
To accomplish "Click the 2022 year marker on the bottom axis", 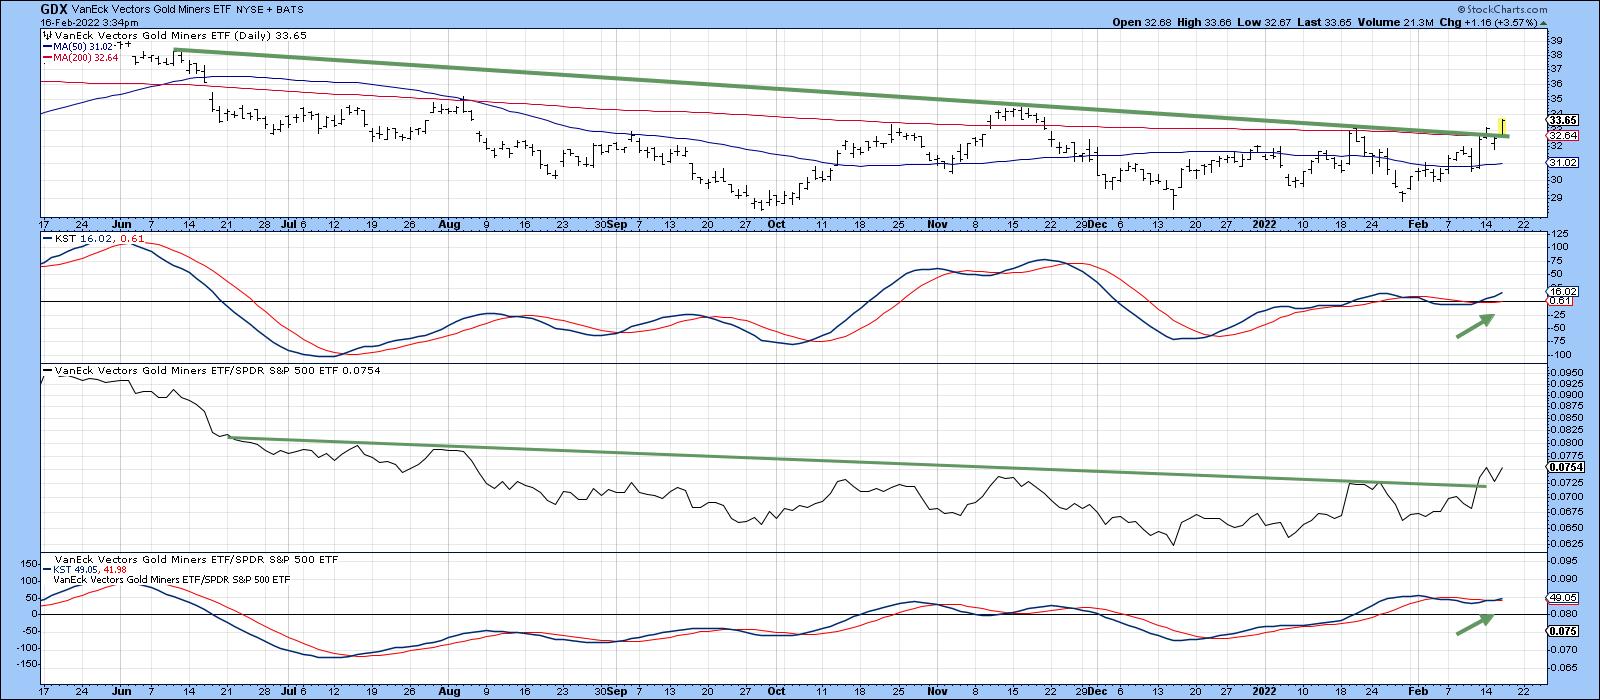I will coord(1265,691).
